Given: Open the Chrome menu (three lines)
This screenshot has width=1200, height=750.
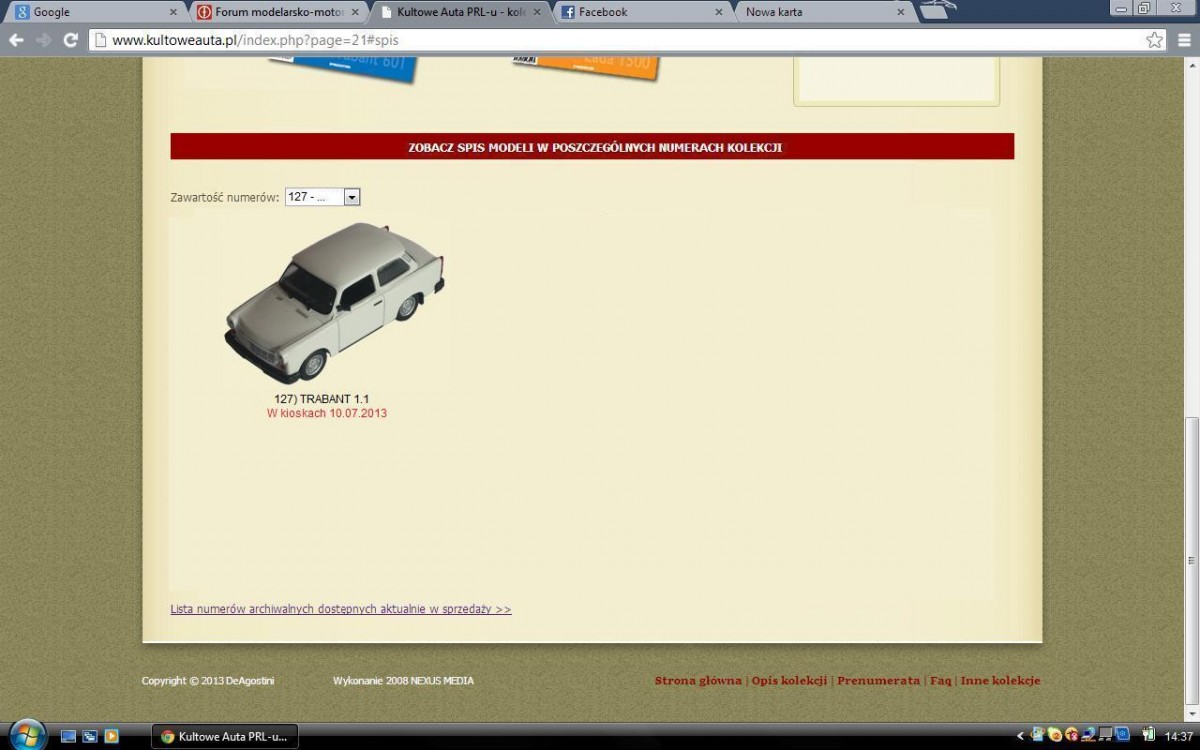Looking at the screenshot, I should pyautogui.click(x=1184, y=40).
